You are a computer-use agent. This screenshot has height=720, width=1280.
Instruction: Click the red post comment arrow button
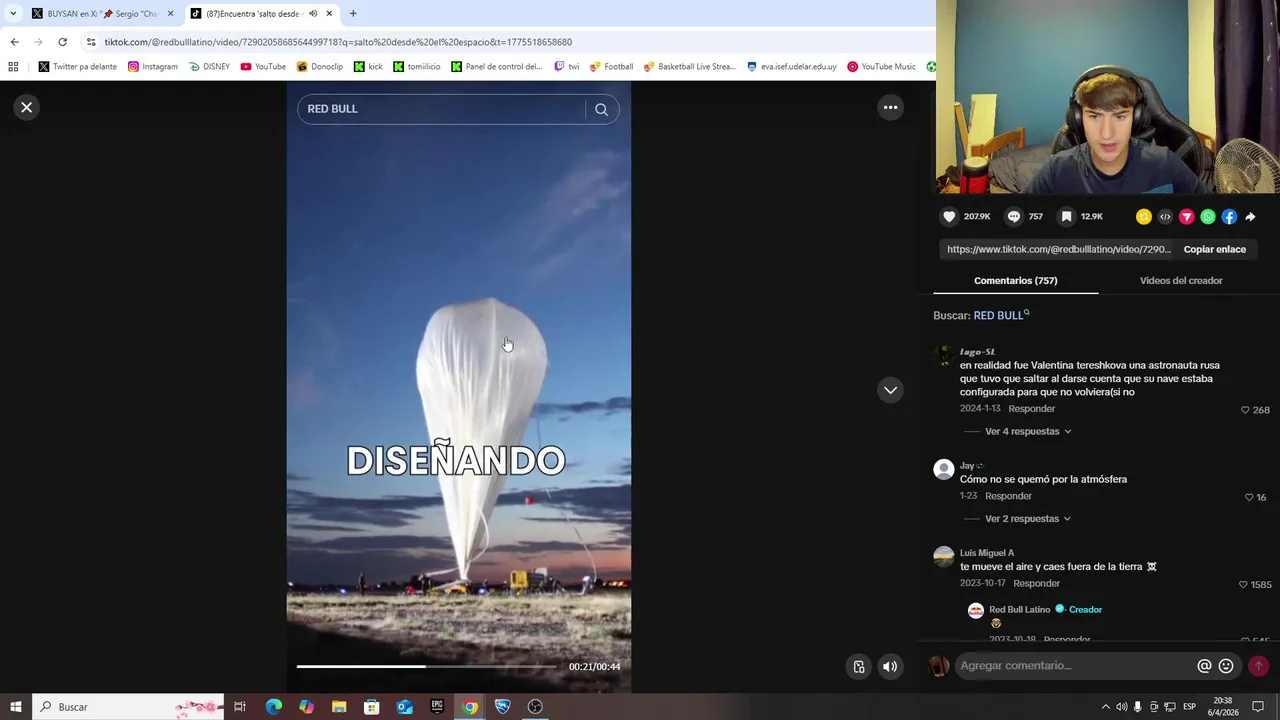1258,666
